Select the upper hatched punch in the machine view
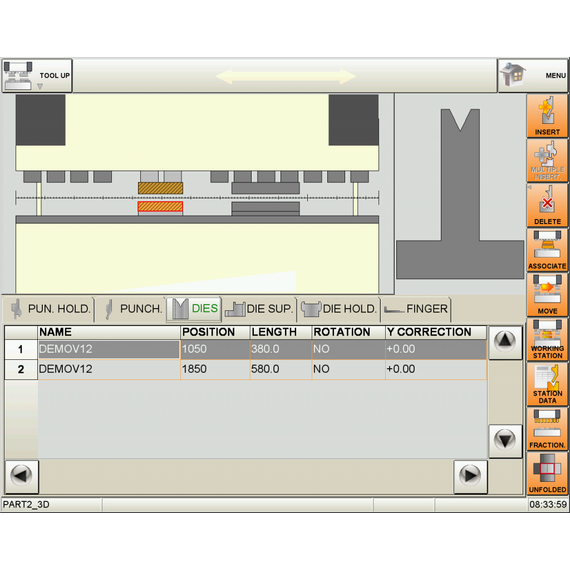Viewport: 570px width, 570px height. click(160, 188)
